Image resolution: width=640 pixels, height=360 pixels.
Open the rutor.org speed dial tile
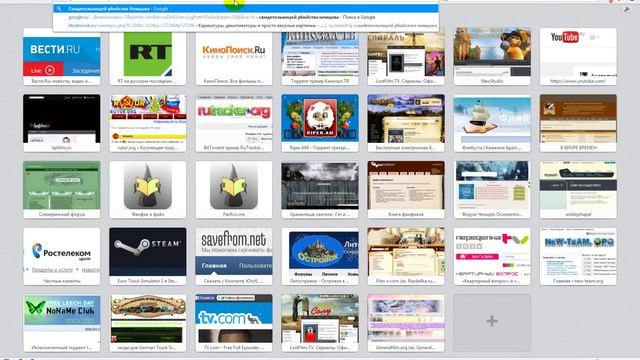click(x=148, y=123)
